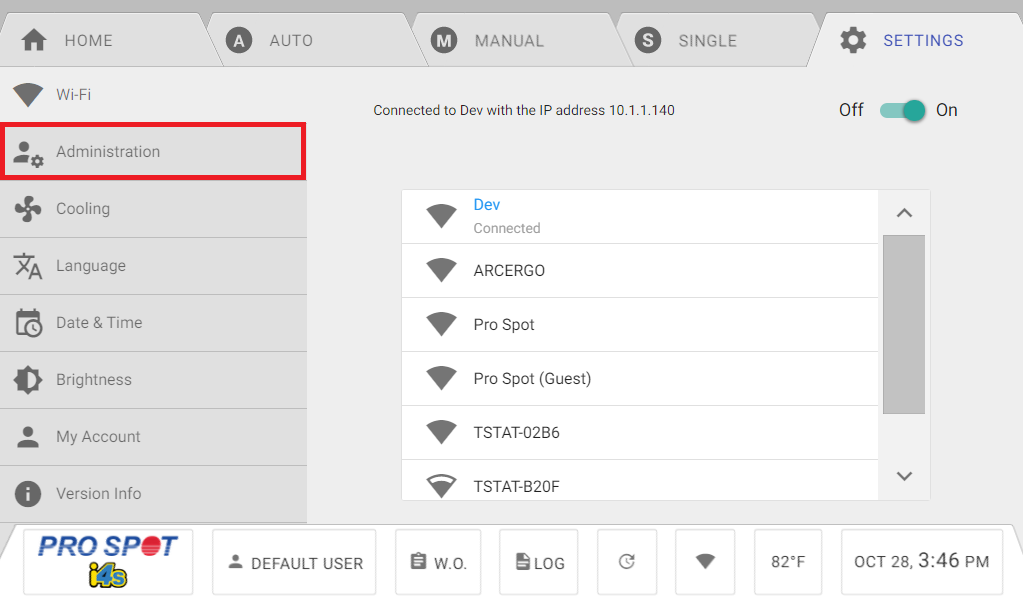Open the Home tab

tap(104, 40)
